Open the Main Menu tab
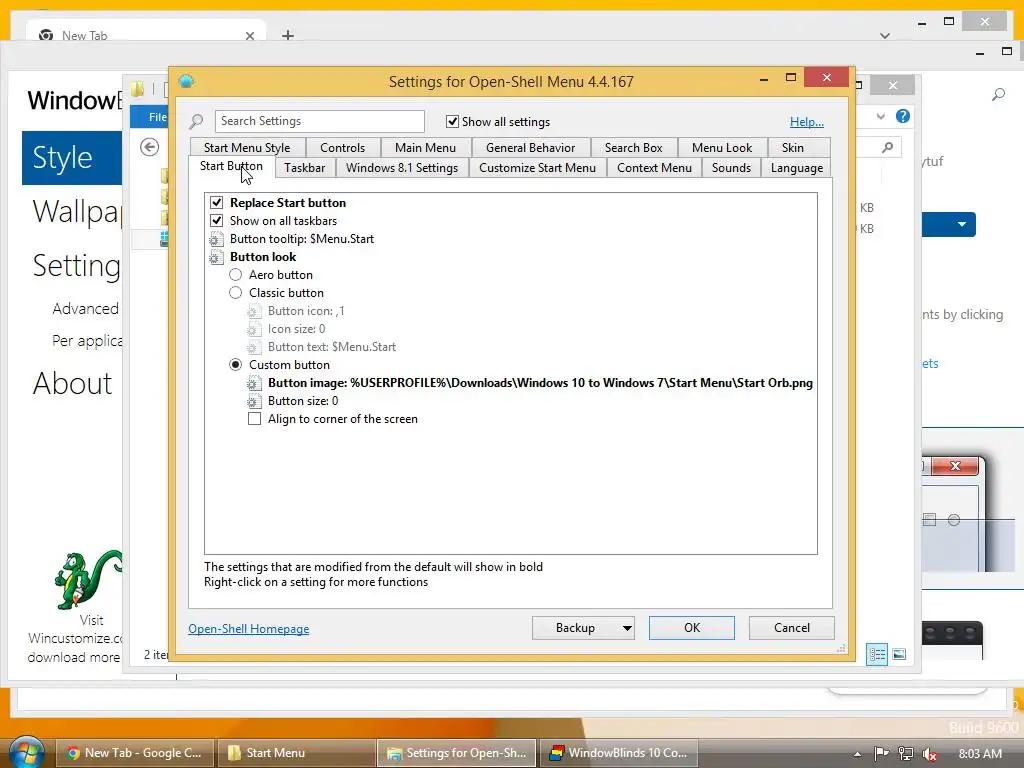The image size is (1024, 768). tap(425, 148)
